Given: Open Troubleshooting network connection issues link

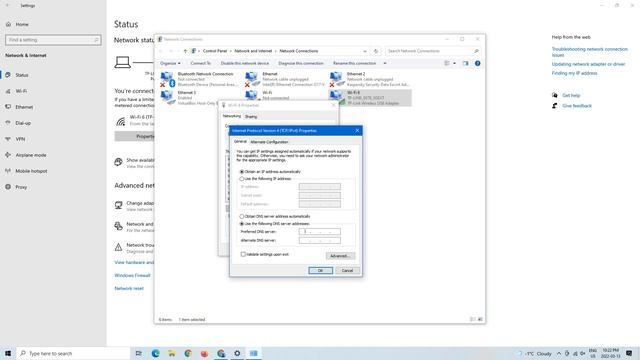Looking at the screenshot, I should (x=589, y=52).
